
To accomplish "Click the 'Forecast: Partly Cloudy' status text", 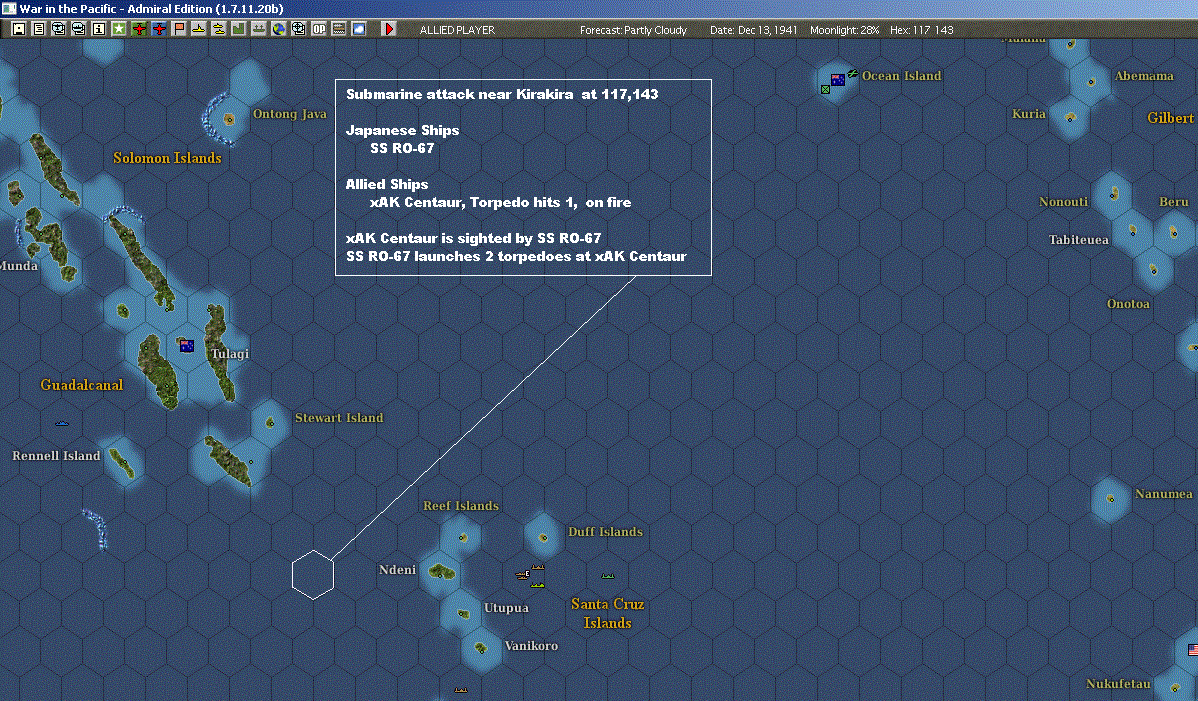I will (633, 30).
